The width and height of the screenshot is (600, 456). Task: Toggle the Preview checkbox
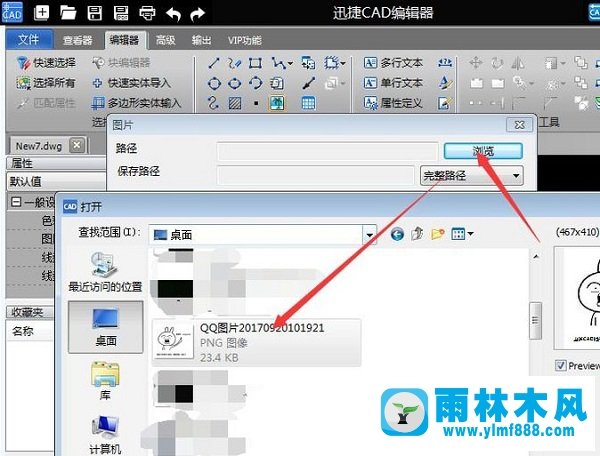(x=560, y=365)
